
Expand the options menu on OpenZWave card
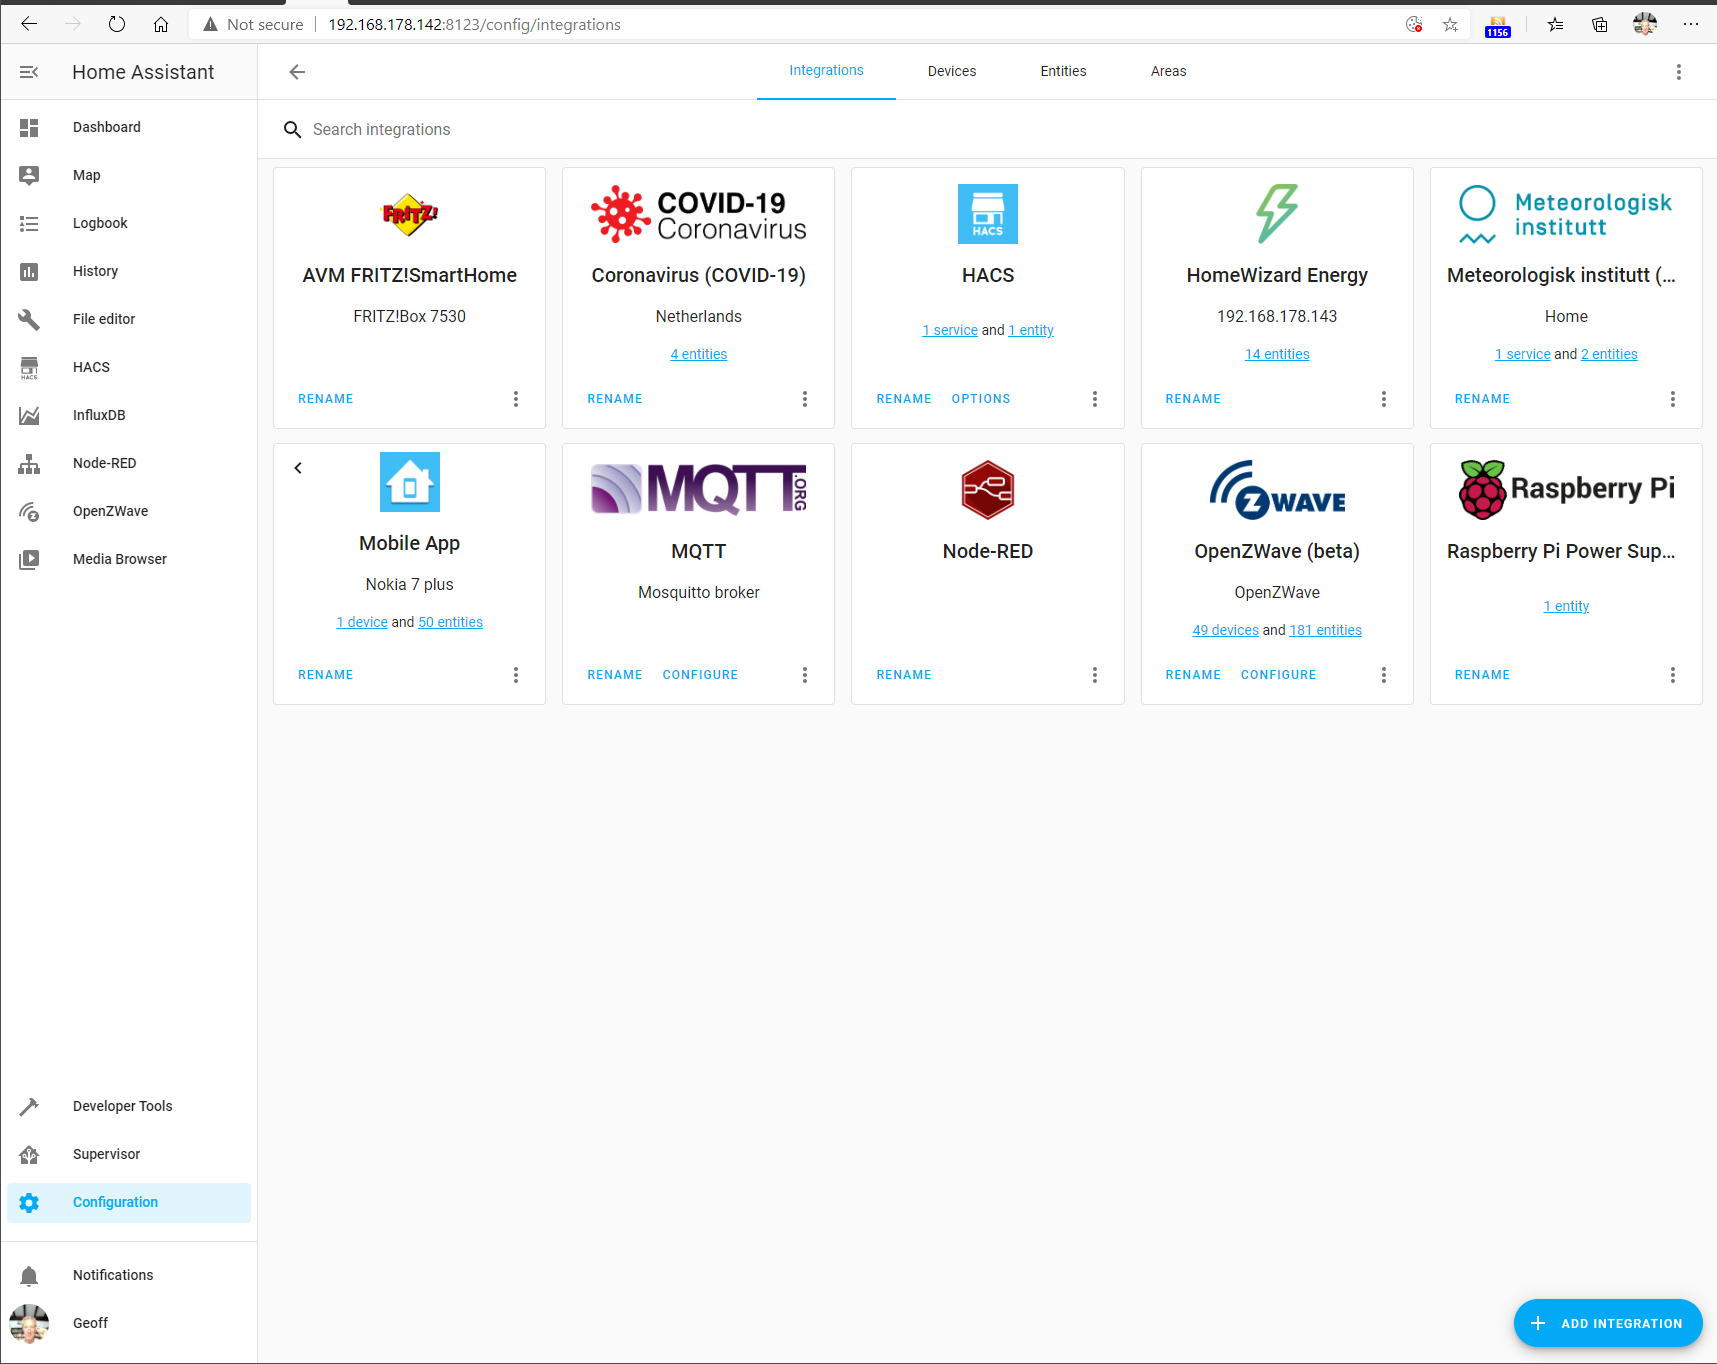pyautogui.click(x=1384, y=675)
